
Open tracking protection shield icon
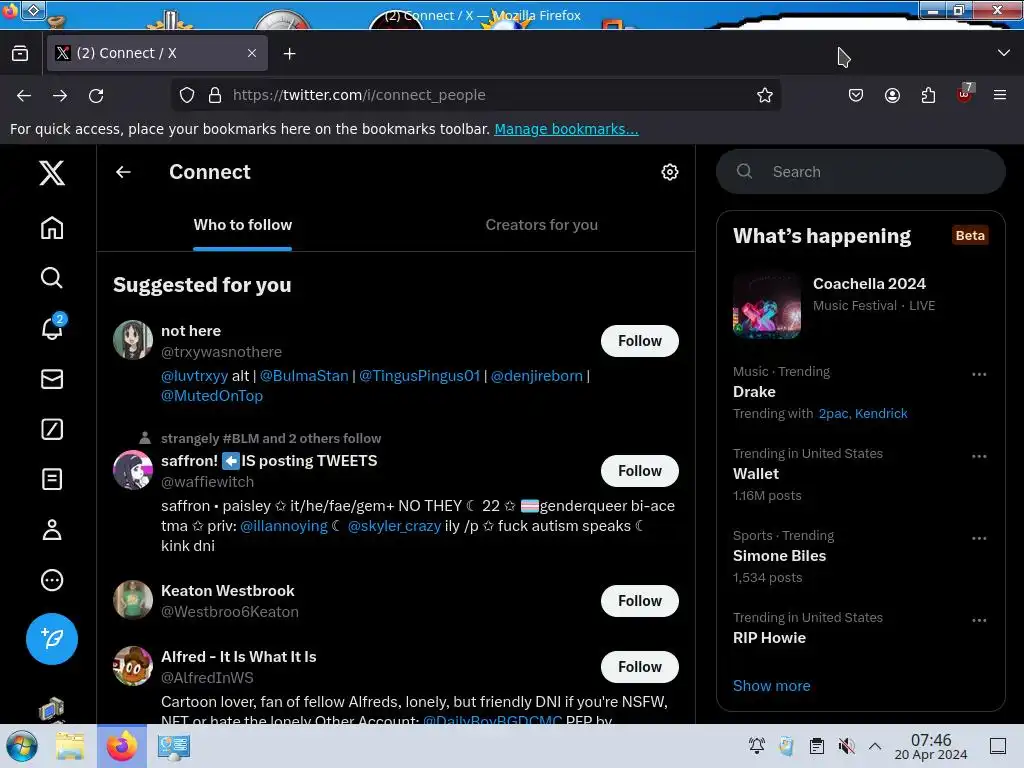coord(187,95)
